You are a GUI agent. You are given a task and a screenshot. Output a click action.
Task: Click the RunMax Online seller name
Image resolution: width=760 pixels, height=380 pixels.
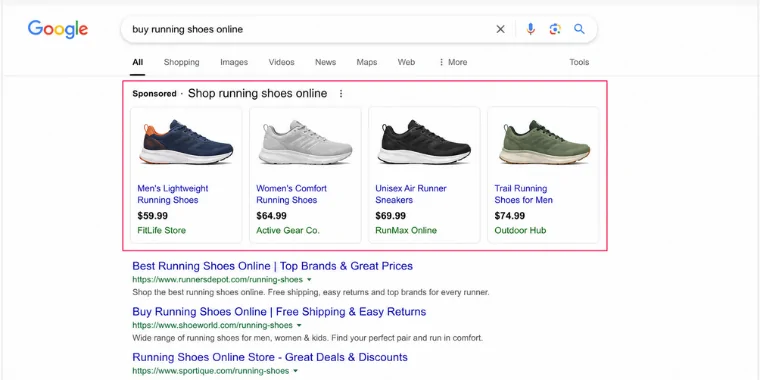(406, 230)
